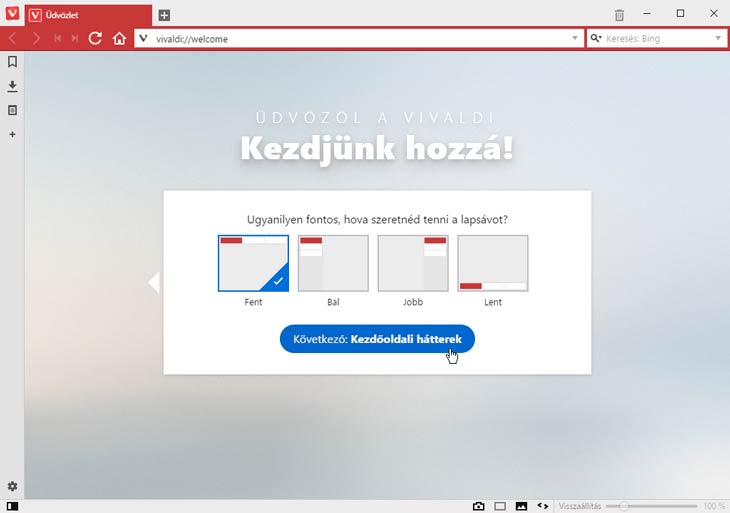
Task: Select the 'Lent' tab bar position
Action: [x=492, y=263]
